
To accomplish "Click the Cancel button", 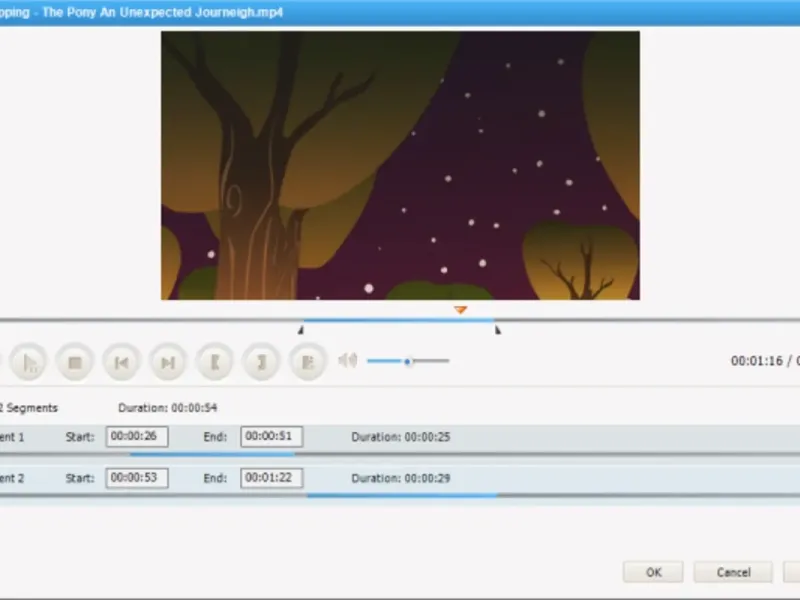I will click(733, 572).
